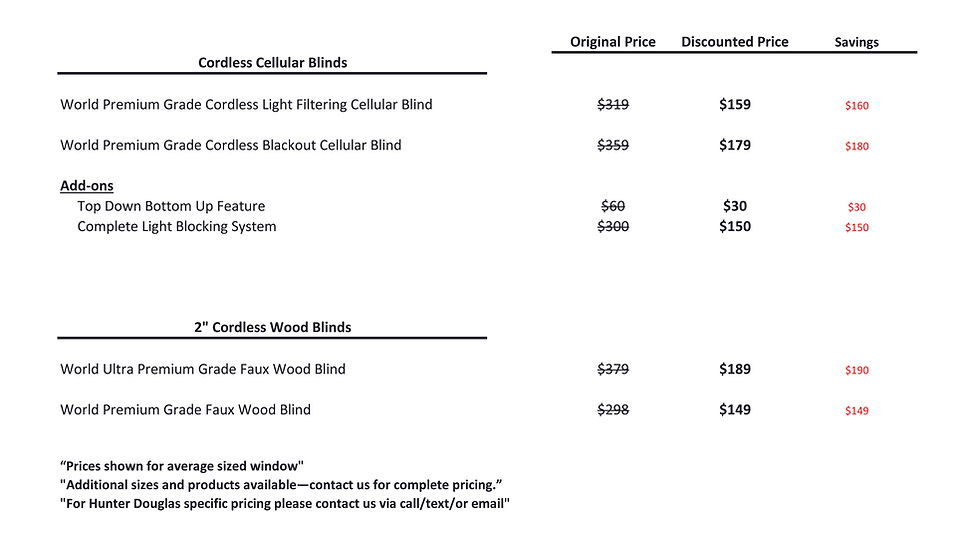Click the $189 discounted faux wood price
This screenshot has width=975, height=542.
pyautogui.click(x=735, y=369)
